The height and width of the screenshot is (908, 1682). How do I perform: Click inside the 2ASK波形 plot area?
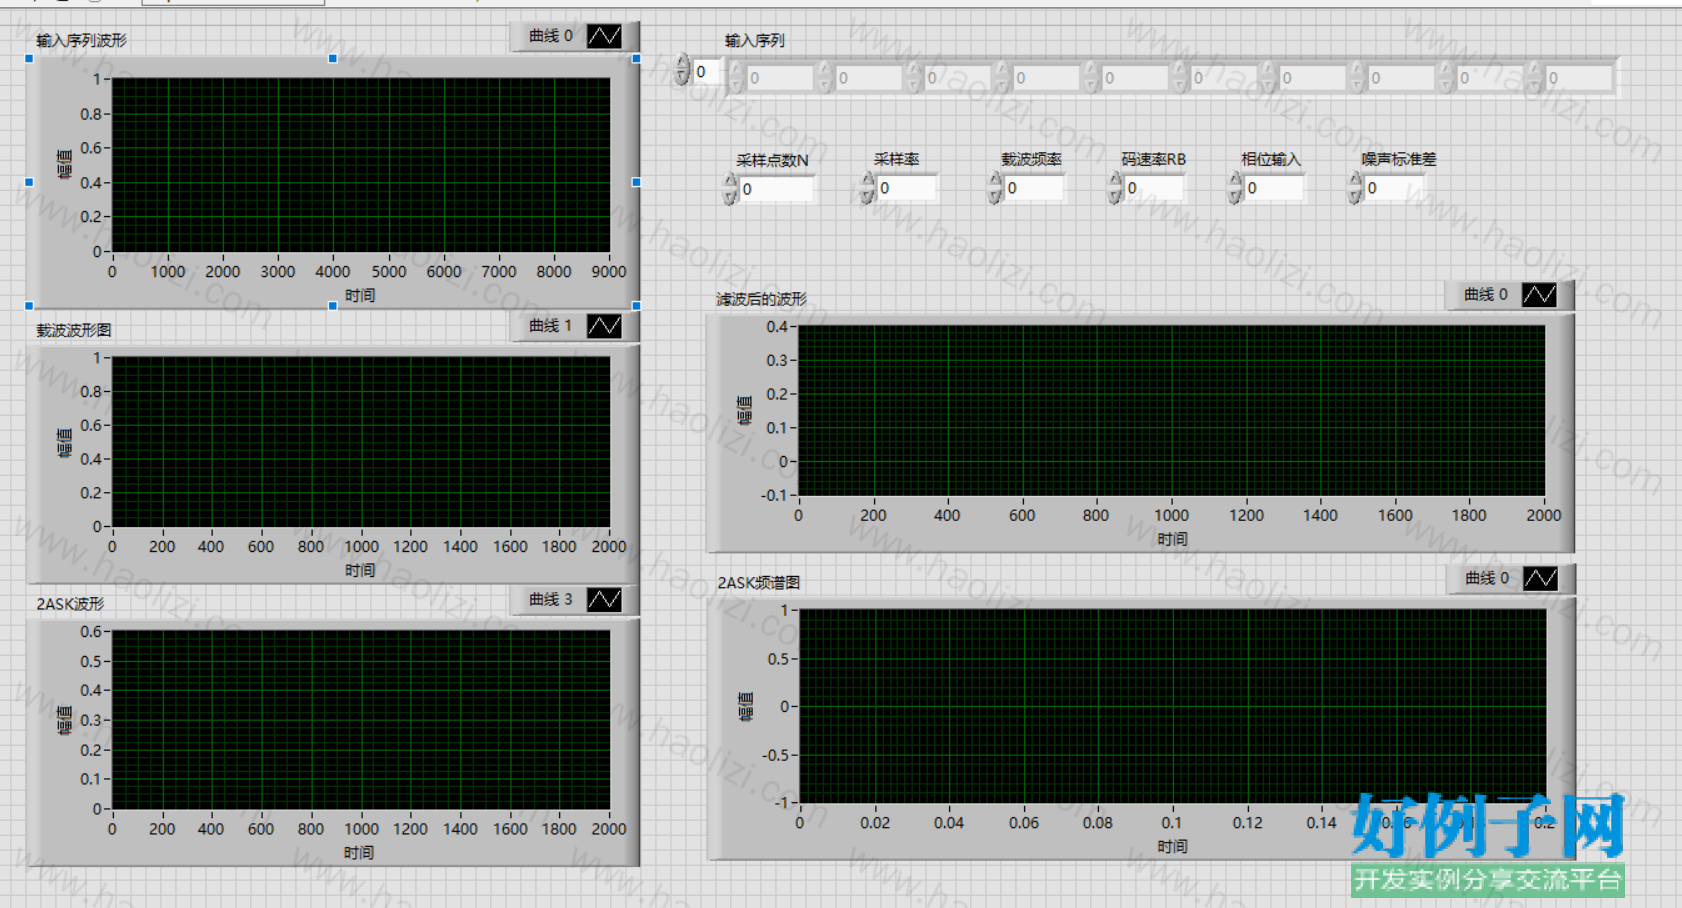tap(360, 719)
